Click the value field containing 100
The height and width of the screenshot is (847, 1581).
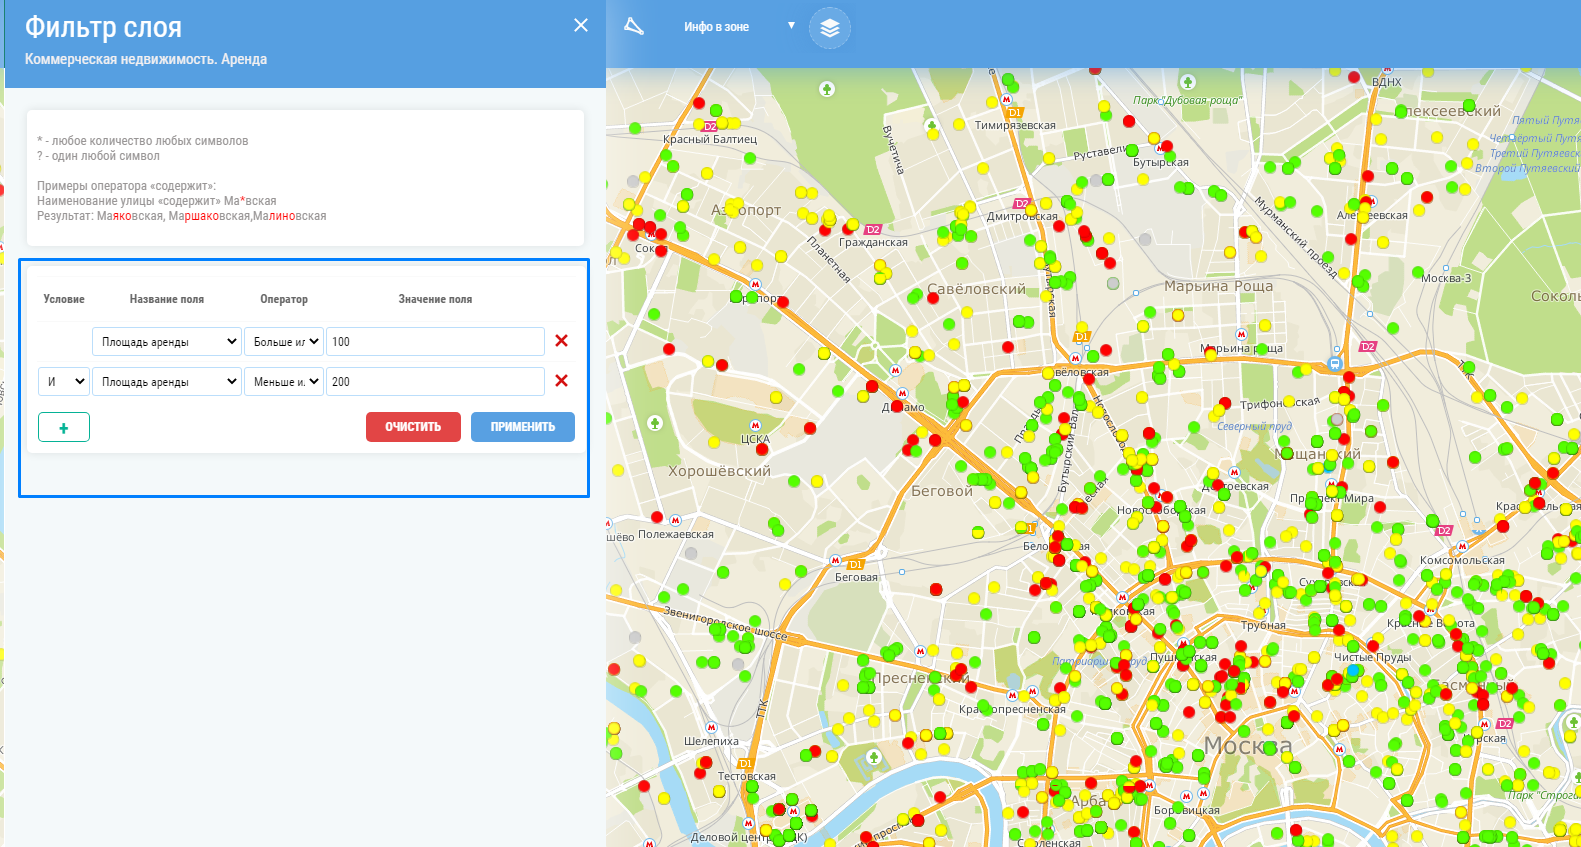coord(435,342)
